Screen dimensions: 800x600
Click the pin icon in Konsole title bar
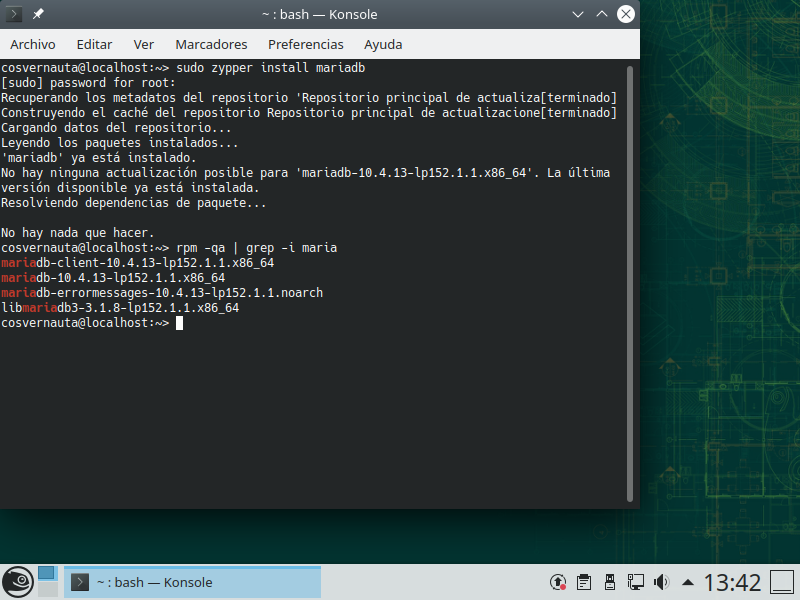tap(38, 14)
